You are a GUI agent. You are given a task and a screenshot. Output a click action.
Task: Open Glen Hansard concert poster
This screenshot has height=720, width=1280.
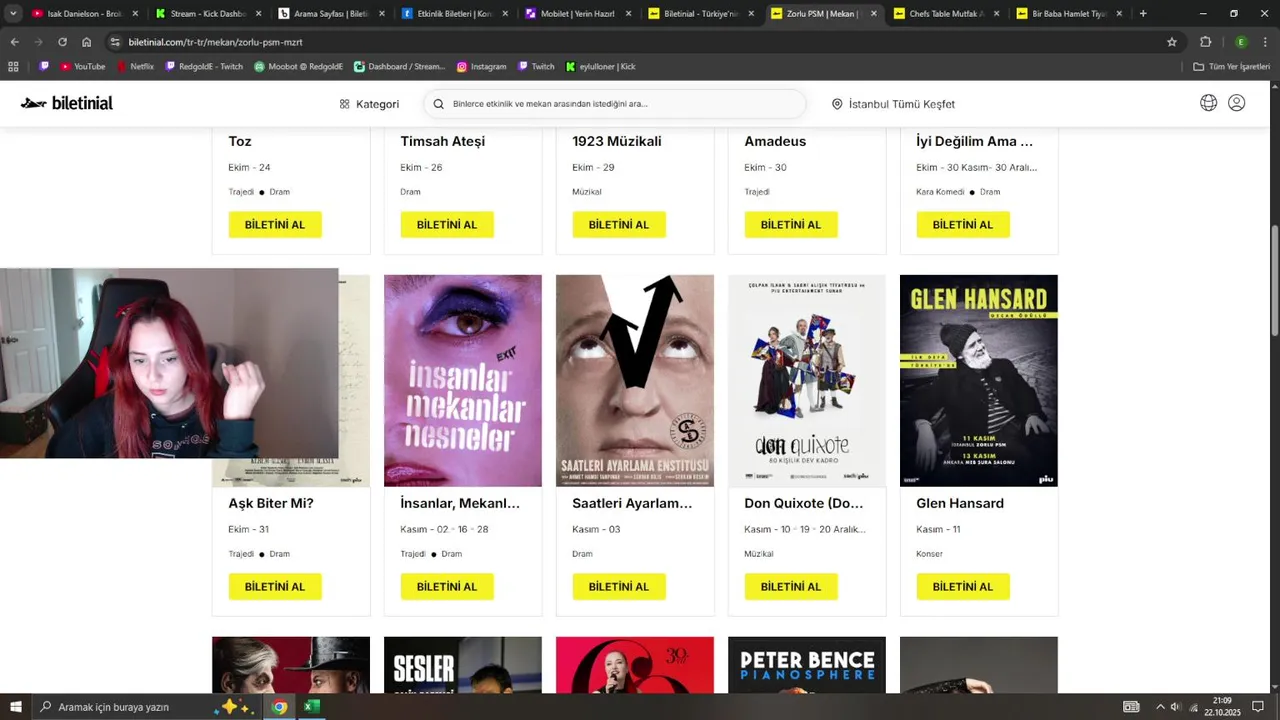pyautogui.click(x=979, y=381)
